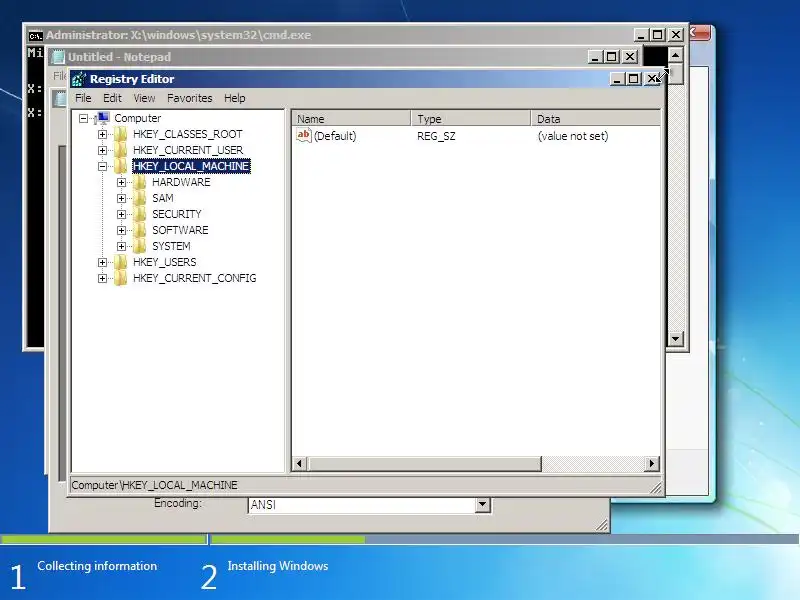Expand the HKEY_USERS key
The width and height of the screenshot is (800, 600).
click(x=103, y=262)
